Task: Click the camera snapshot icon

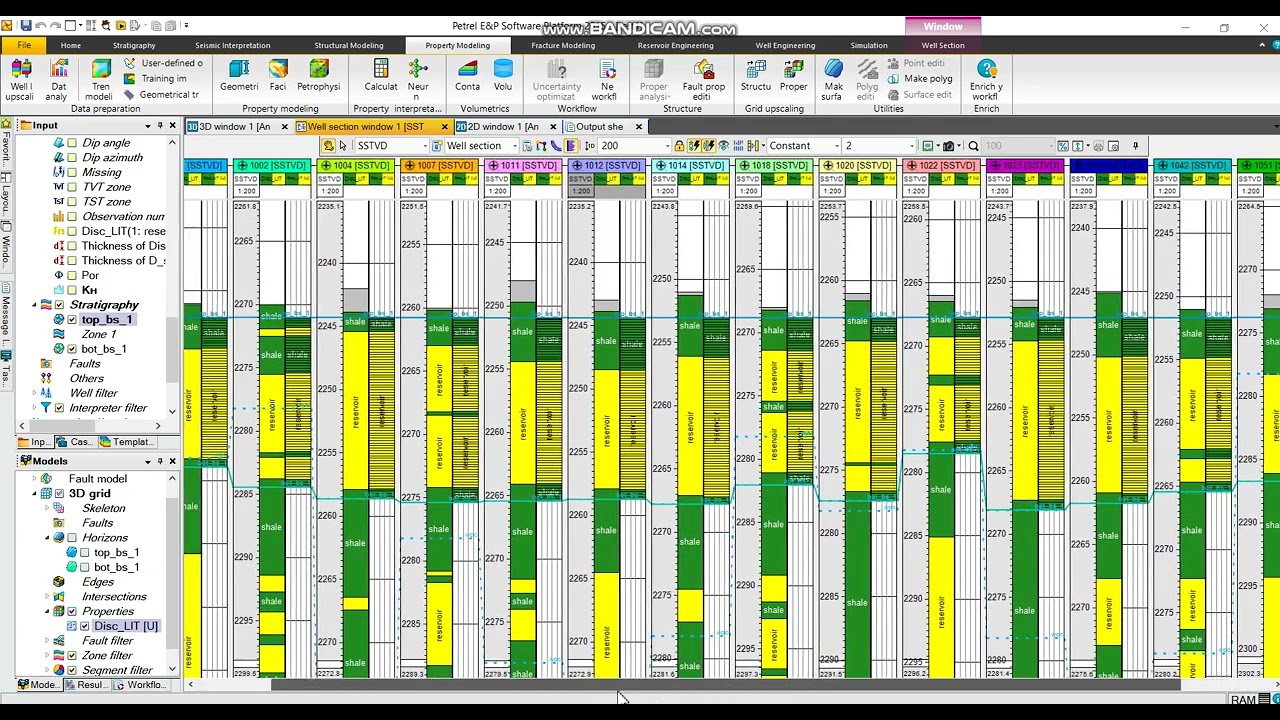Action: pyautogui.click(x=949, y=146)
